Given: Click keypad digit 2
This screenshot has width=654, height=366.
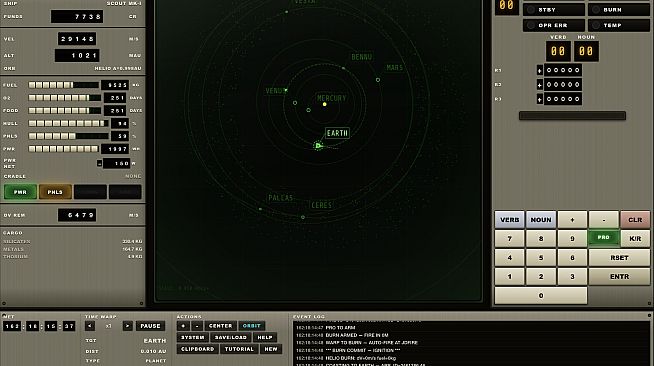Looking at the screenshot, I should [x=541, y=276].
